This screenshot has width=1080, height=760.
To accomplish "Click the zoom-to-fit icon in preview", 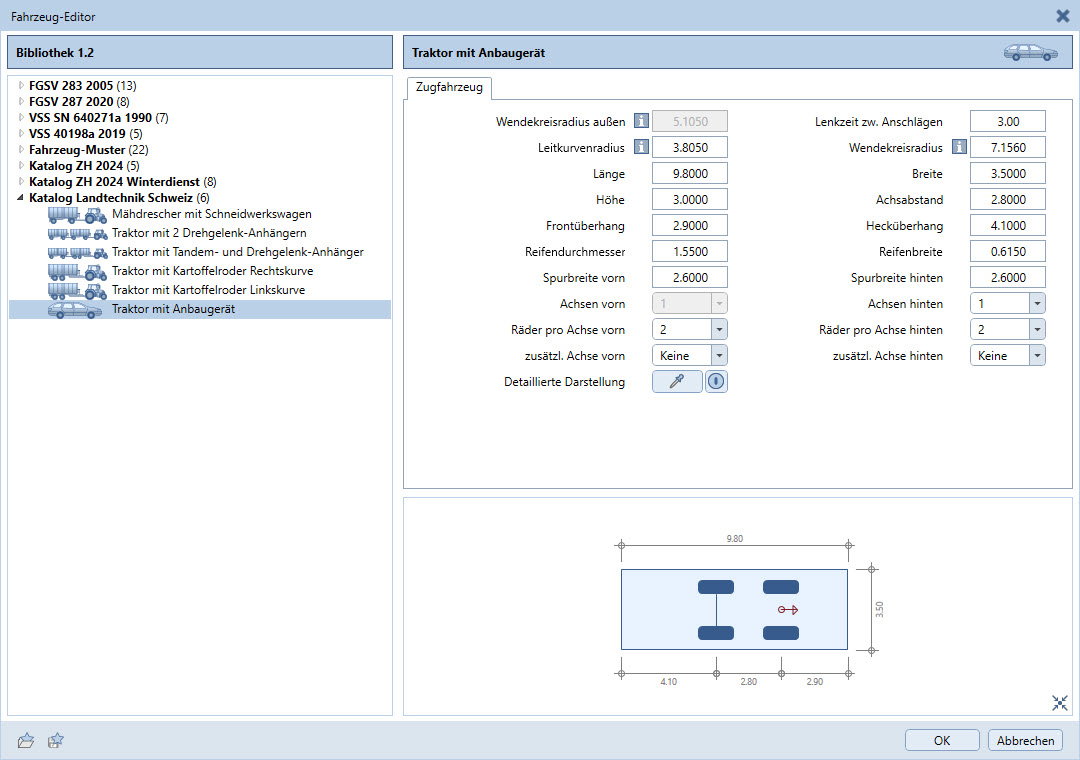I will (1060, 702).
